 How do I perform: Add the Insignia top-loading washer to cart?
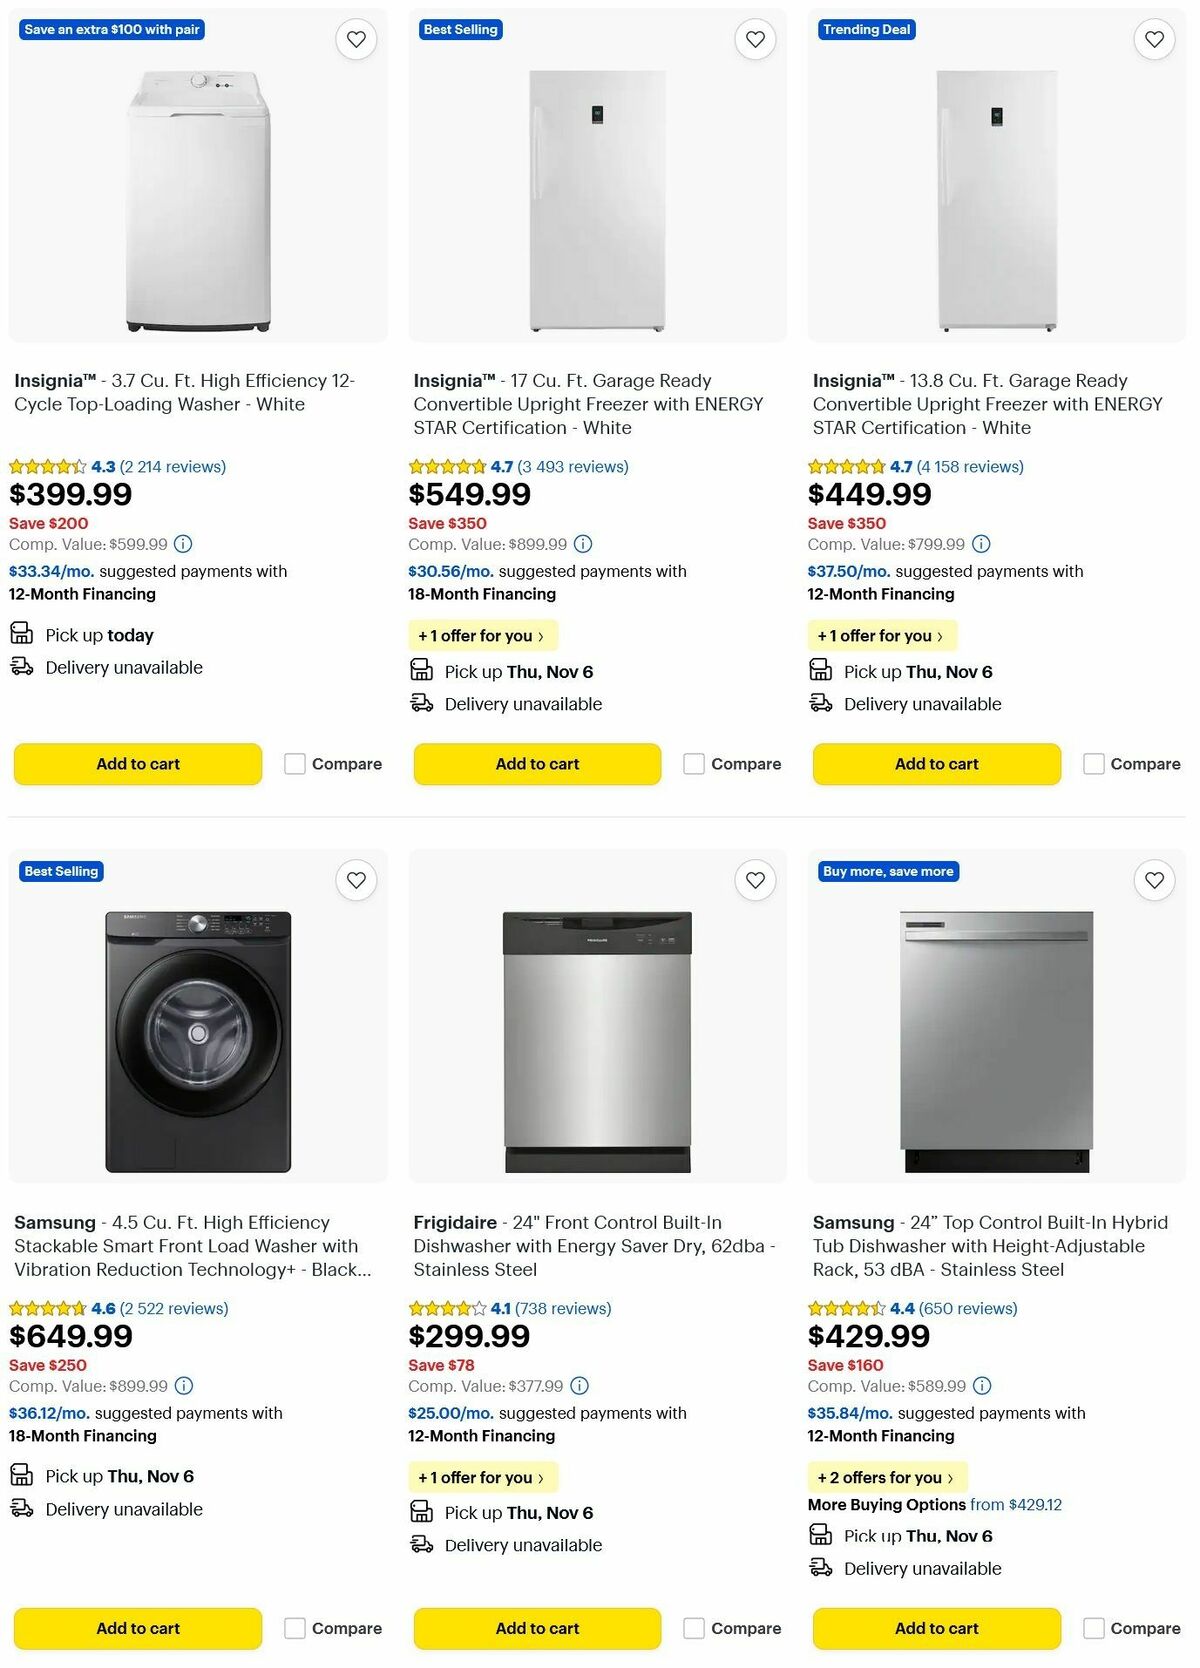[x=136, y=763]
